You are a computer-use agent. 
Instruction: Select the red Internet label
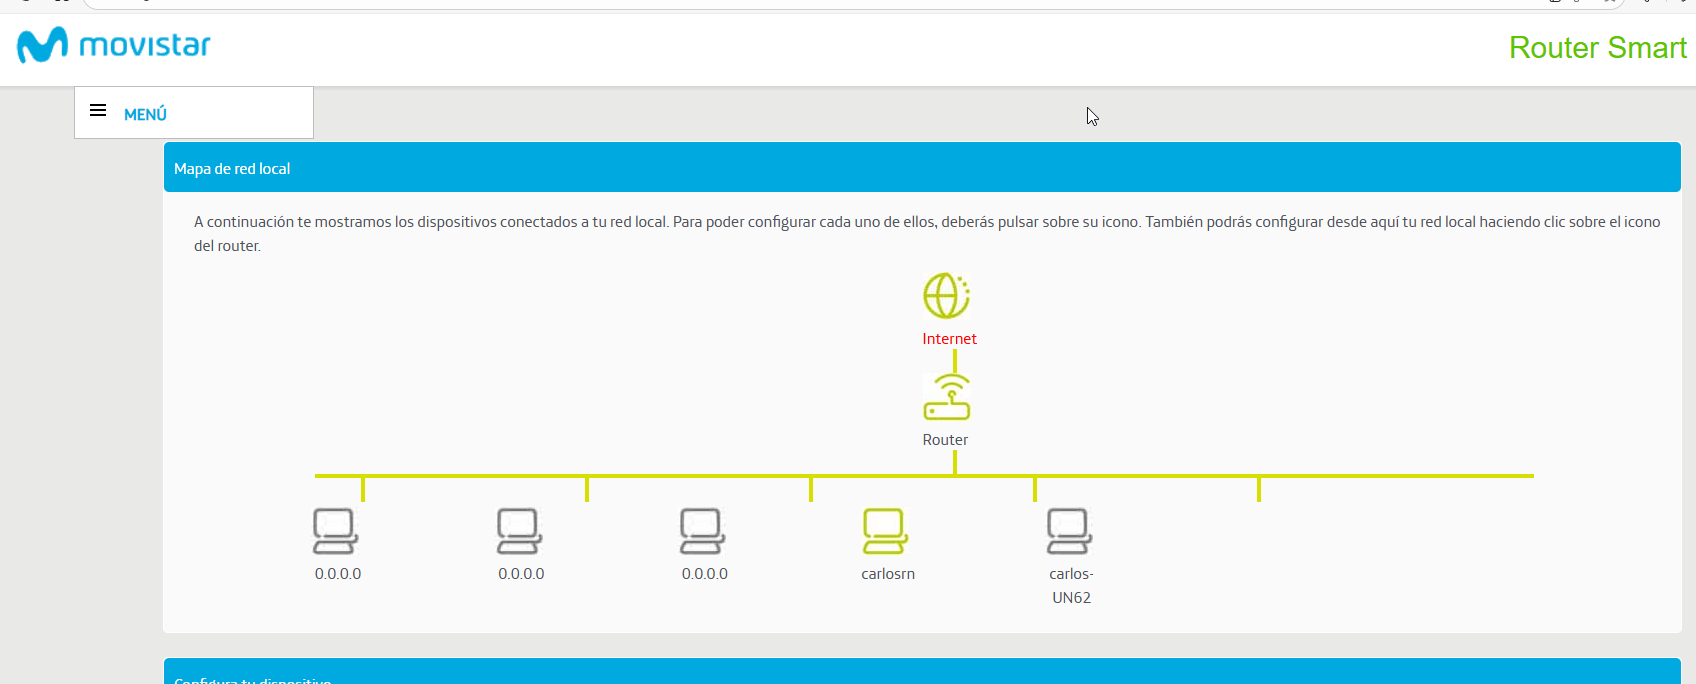[x=949, y=339]
